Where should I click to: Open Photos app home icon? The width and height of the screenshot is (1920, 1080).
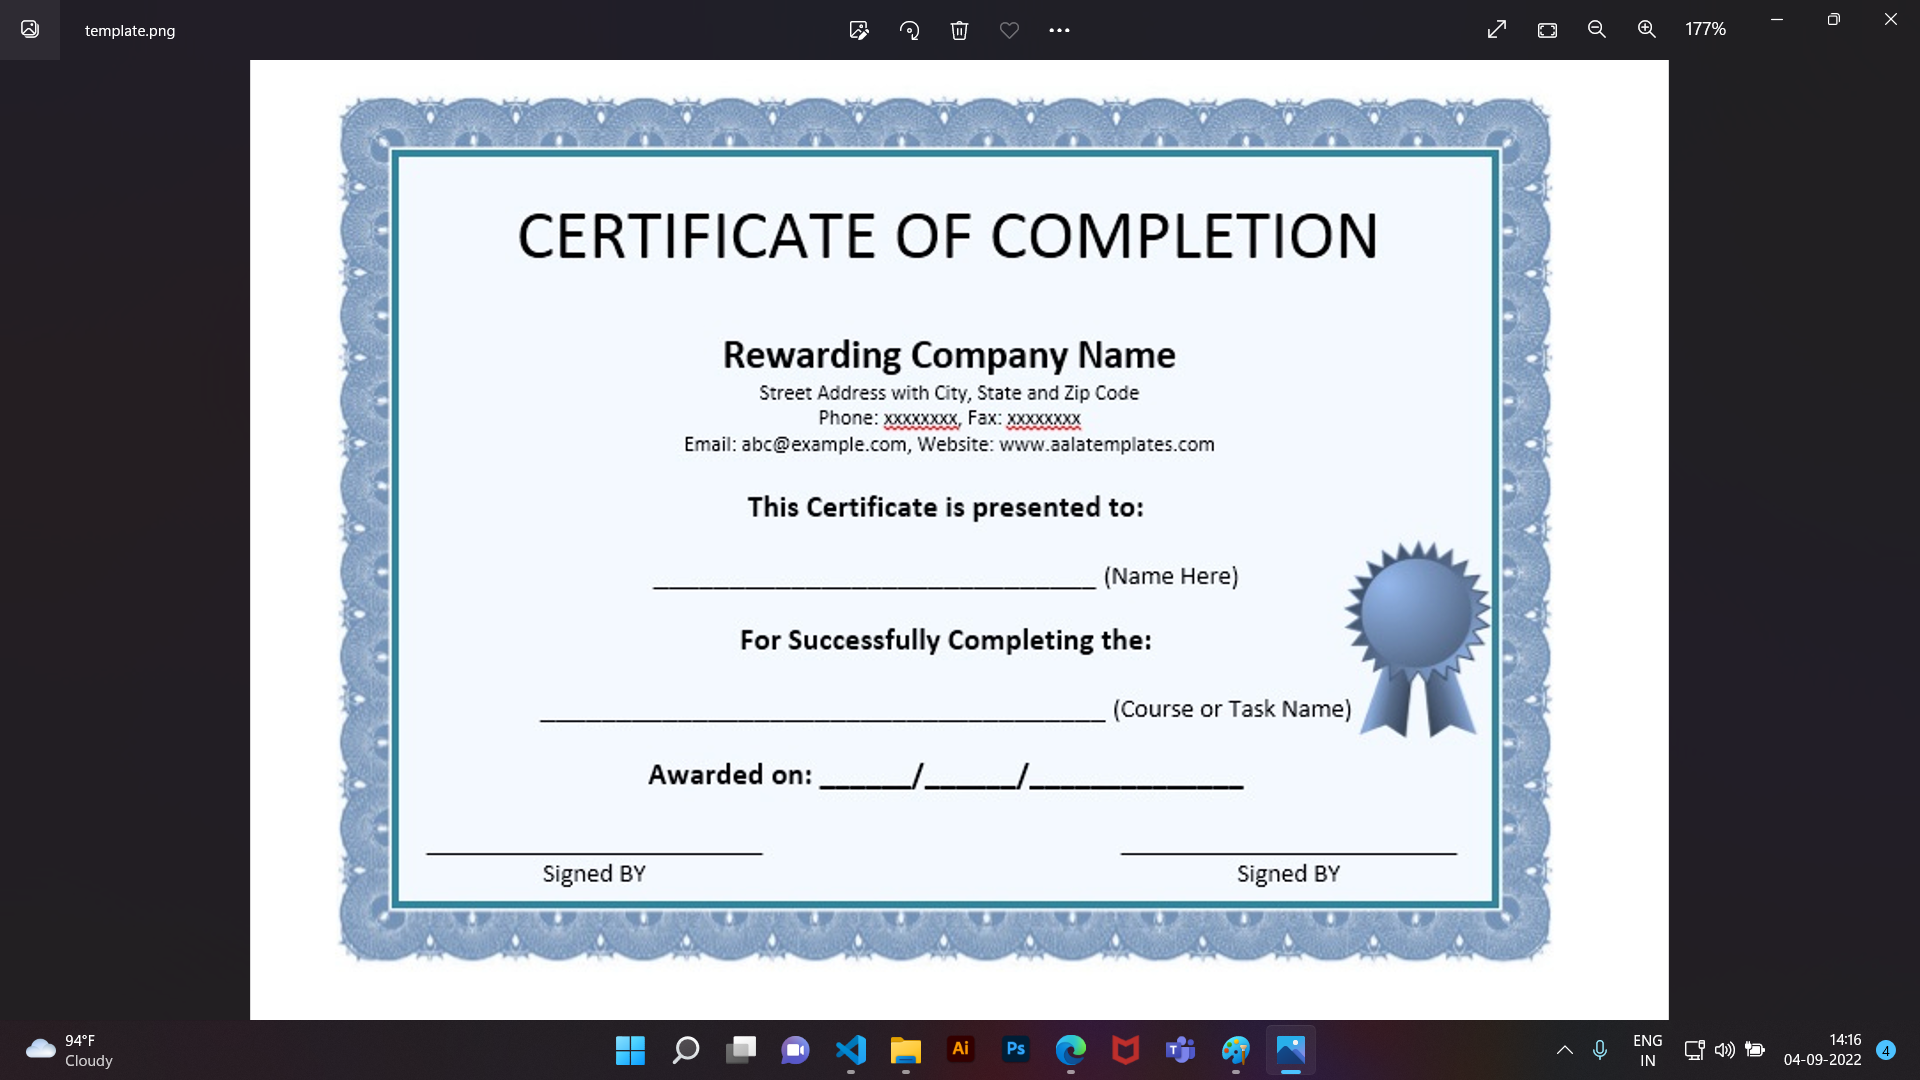pos(30,30)
